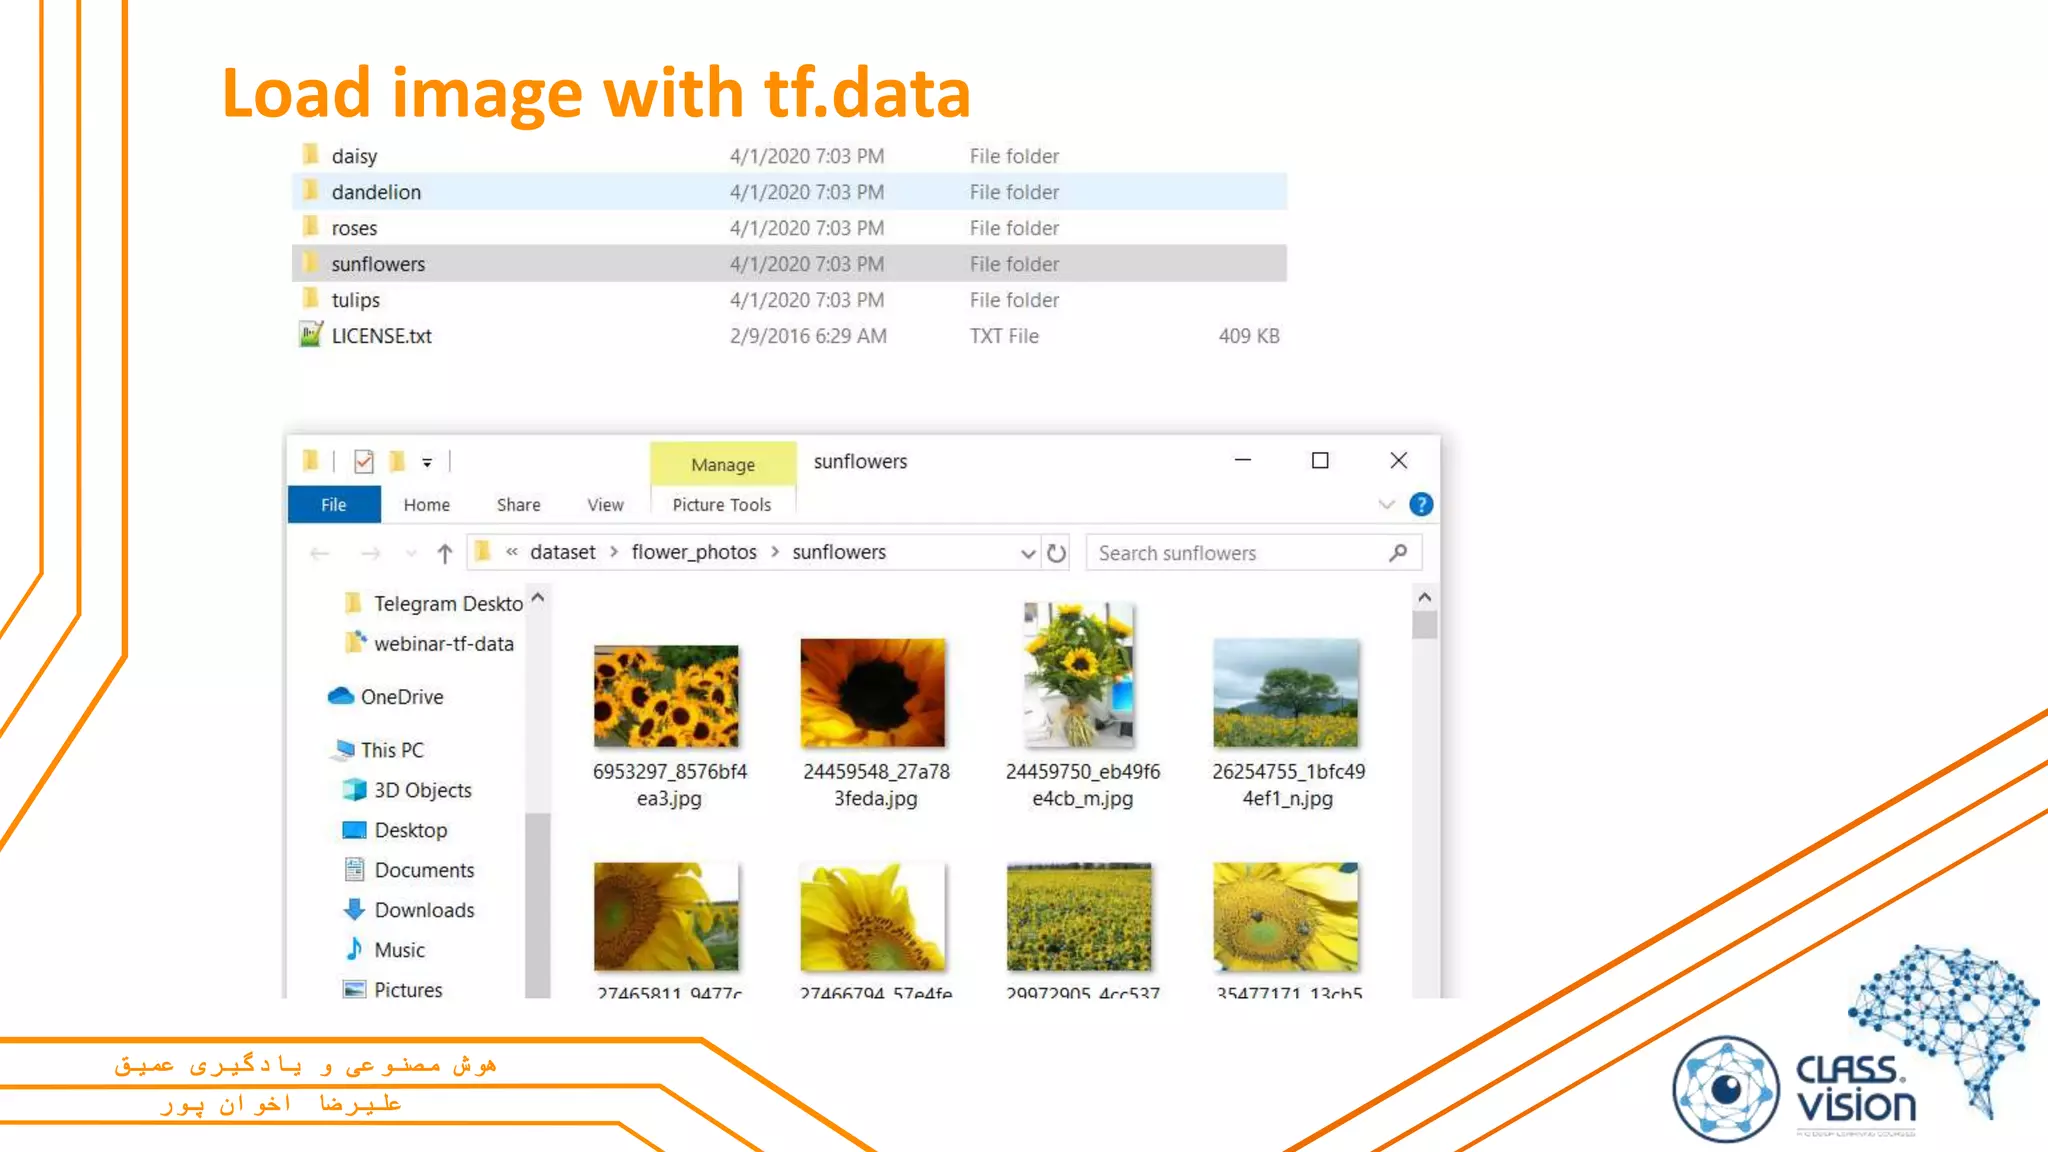Open the blue Help question mark icon
This screenshot has width=2048, height=1152.
pyautogui.click(x=1420, y=505)
